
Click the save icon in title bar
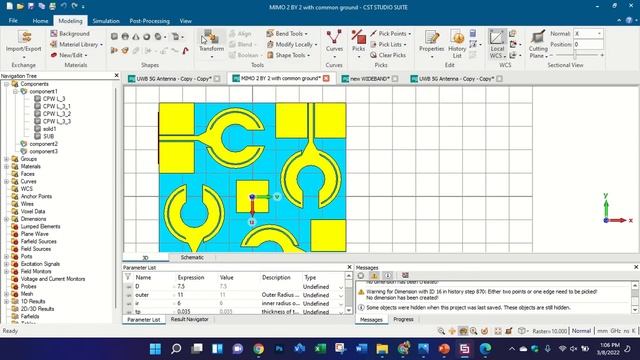click(31, 6)
